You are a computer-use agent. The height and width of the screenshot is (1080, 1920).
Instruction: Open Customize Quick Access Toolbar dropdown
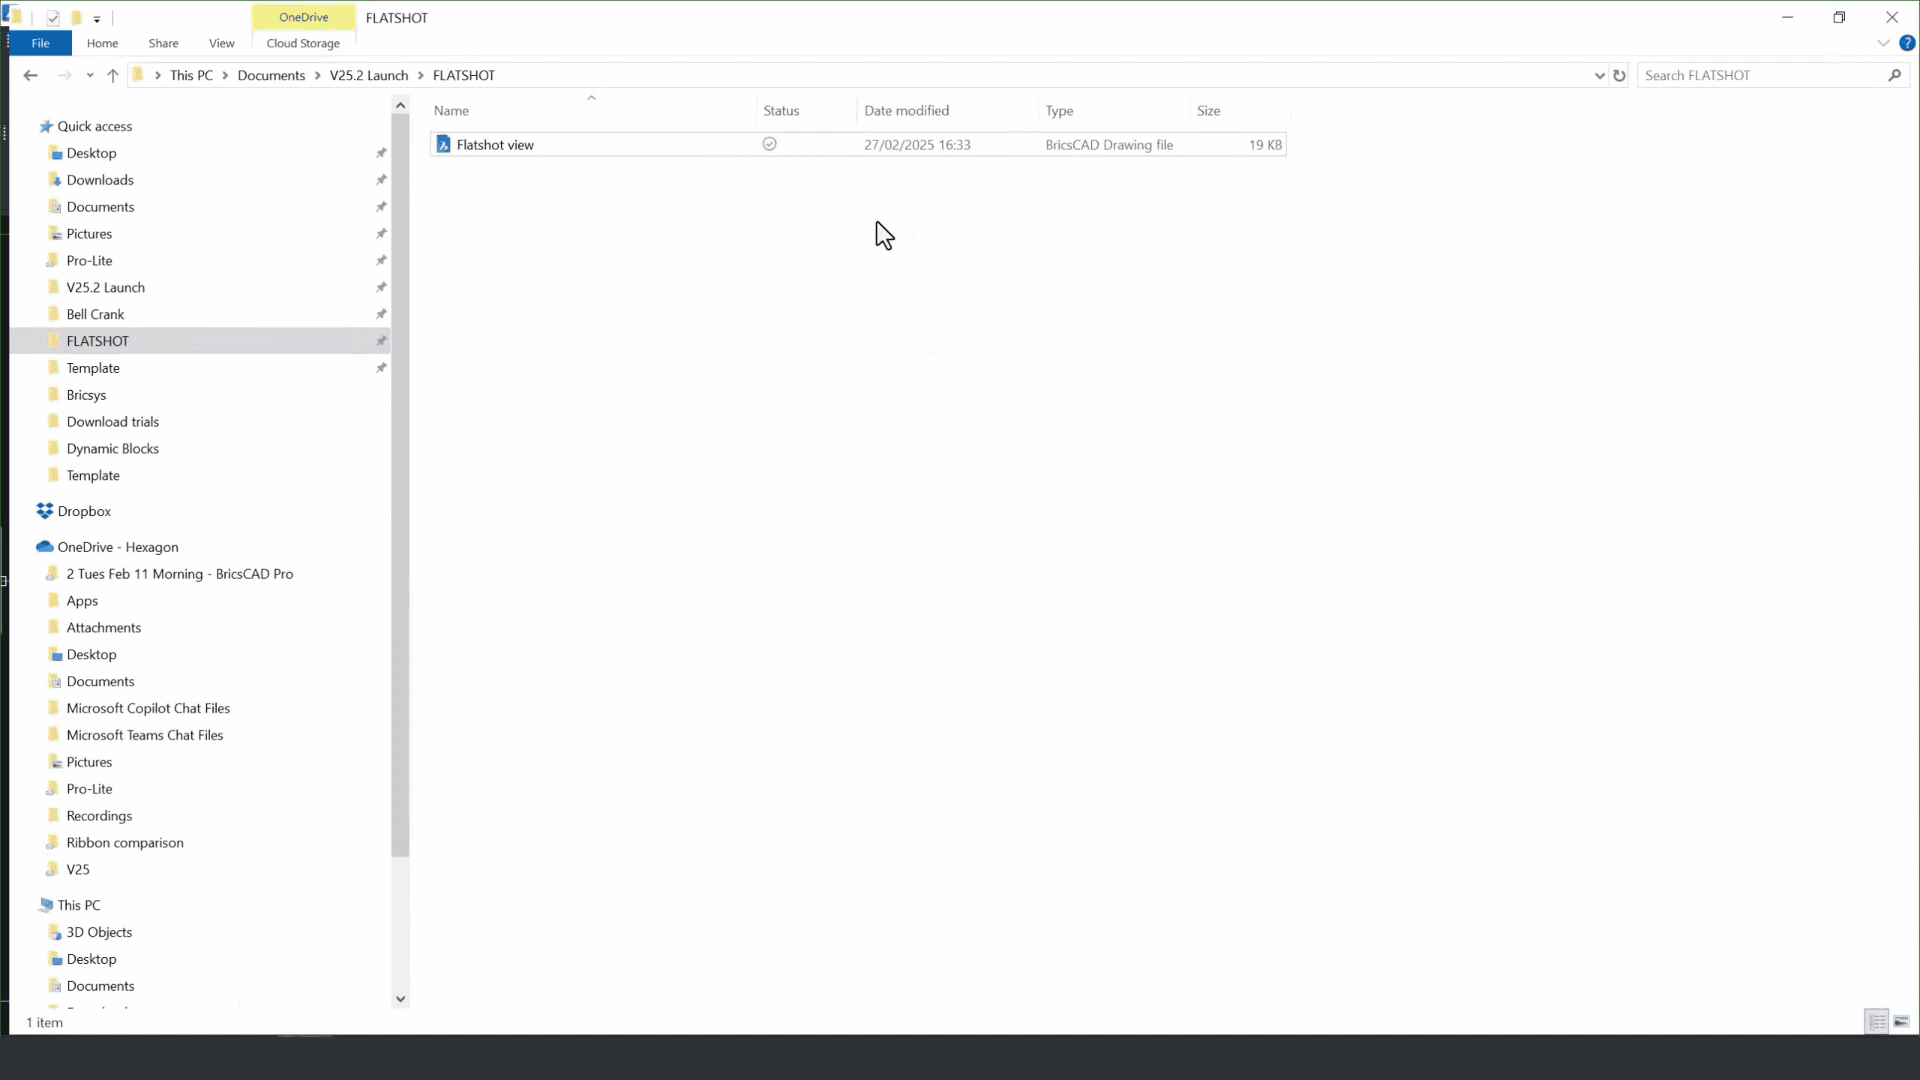coord(97,19)
